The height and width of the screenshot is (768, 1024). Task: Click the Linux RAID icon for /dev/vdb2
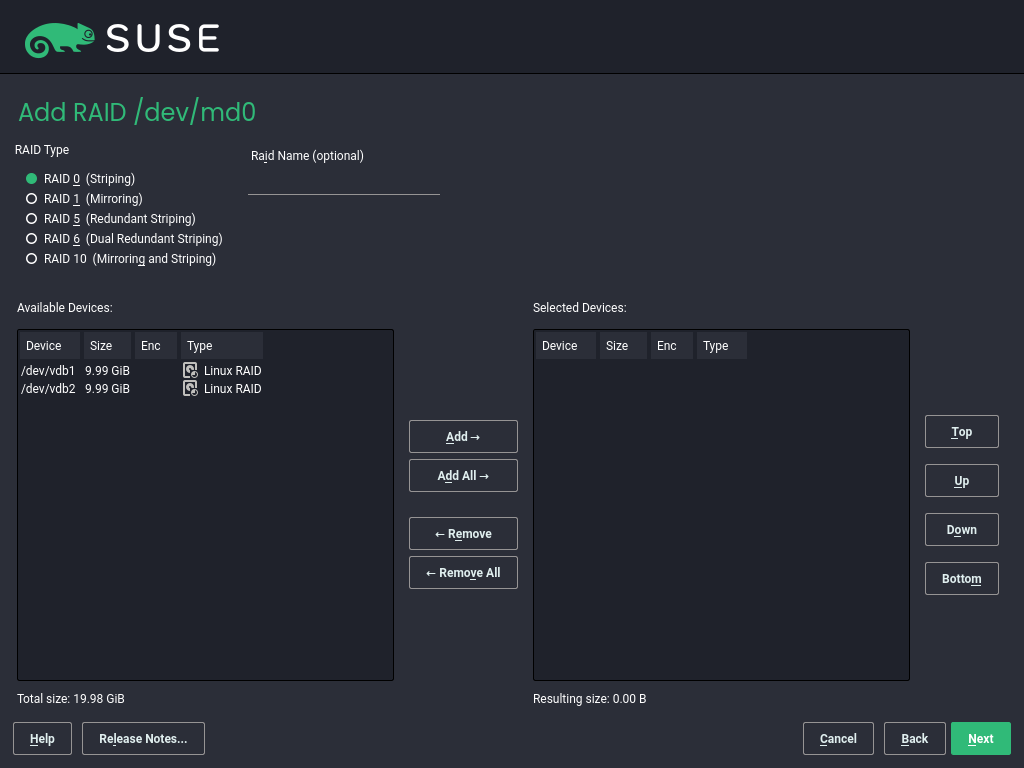click(x=190, y=389)
